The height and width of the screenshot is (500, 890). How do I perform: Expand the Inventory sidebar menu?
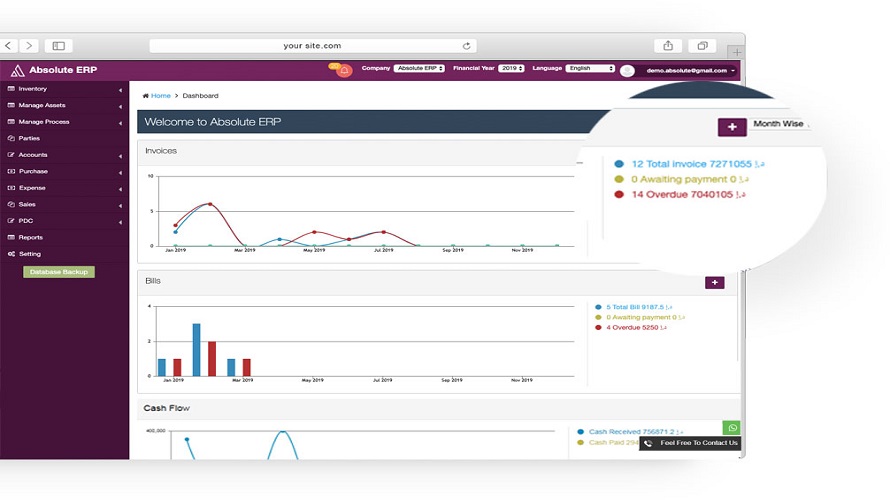click(x=33, y=89)
